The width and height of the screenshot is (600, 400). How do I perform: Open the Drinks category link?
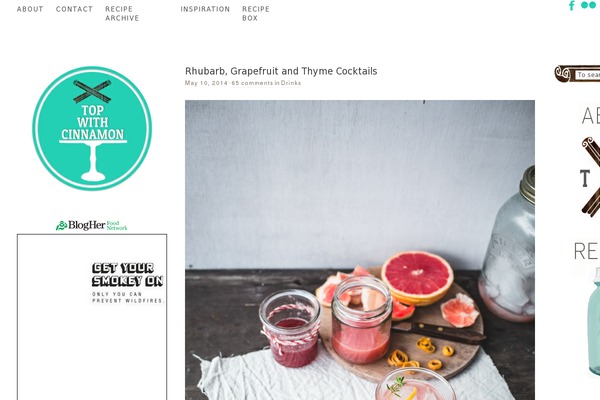(x=291, y=83)
